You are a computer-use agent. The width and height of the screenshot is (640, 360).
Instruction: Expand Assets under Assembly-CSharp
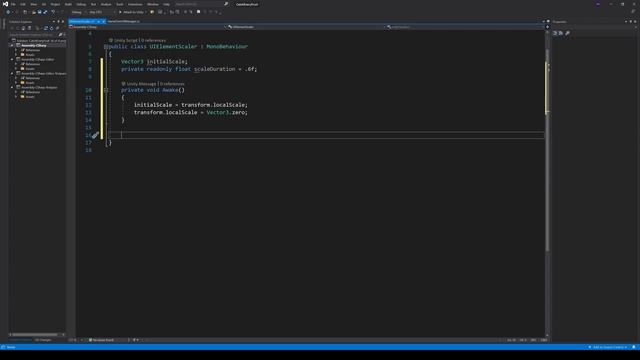(16, 55)
